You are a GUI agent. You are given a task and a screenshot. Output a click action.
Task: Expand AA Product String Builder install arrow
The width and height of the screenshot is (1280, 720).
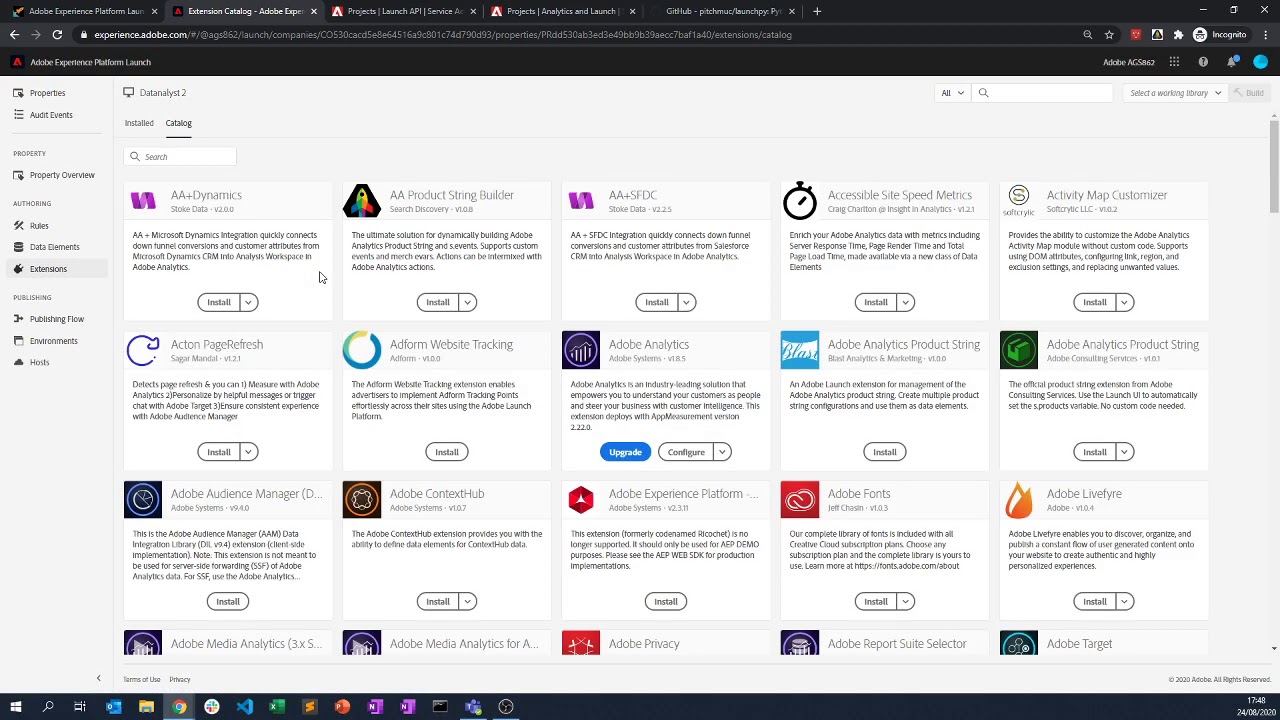(x=467, y=302)
